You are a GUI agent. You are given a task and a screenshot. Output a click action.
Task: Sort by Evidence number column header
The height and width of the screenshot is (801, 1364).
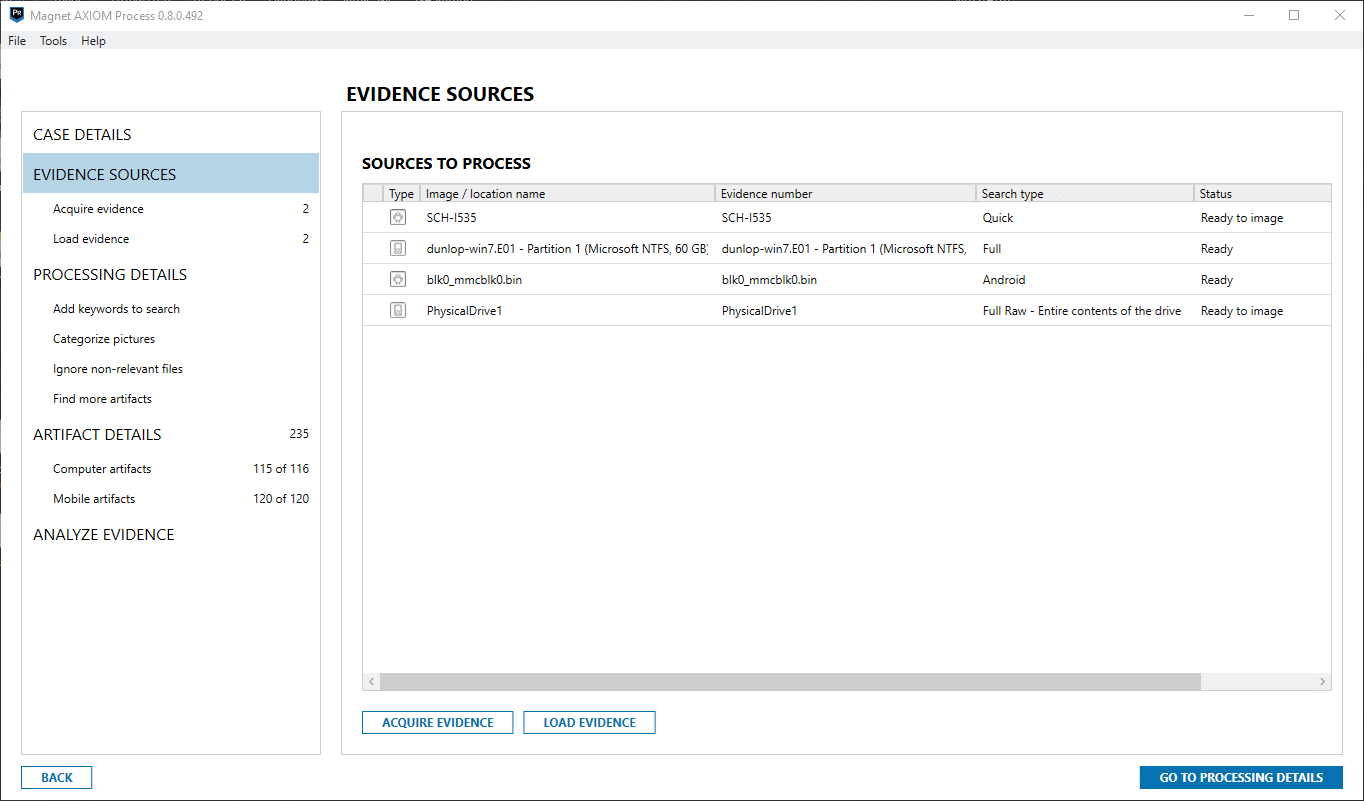pyautogui.click(x=846, y=194)
